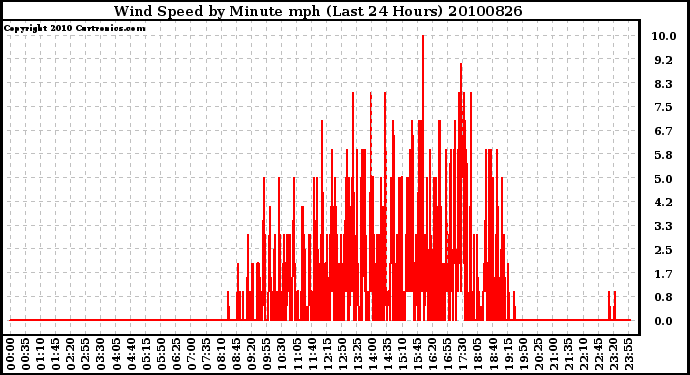Select the "04:40" time label
690x375 pixels.
[131, 354]
